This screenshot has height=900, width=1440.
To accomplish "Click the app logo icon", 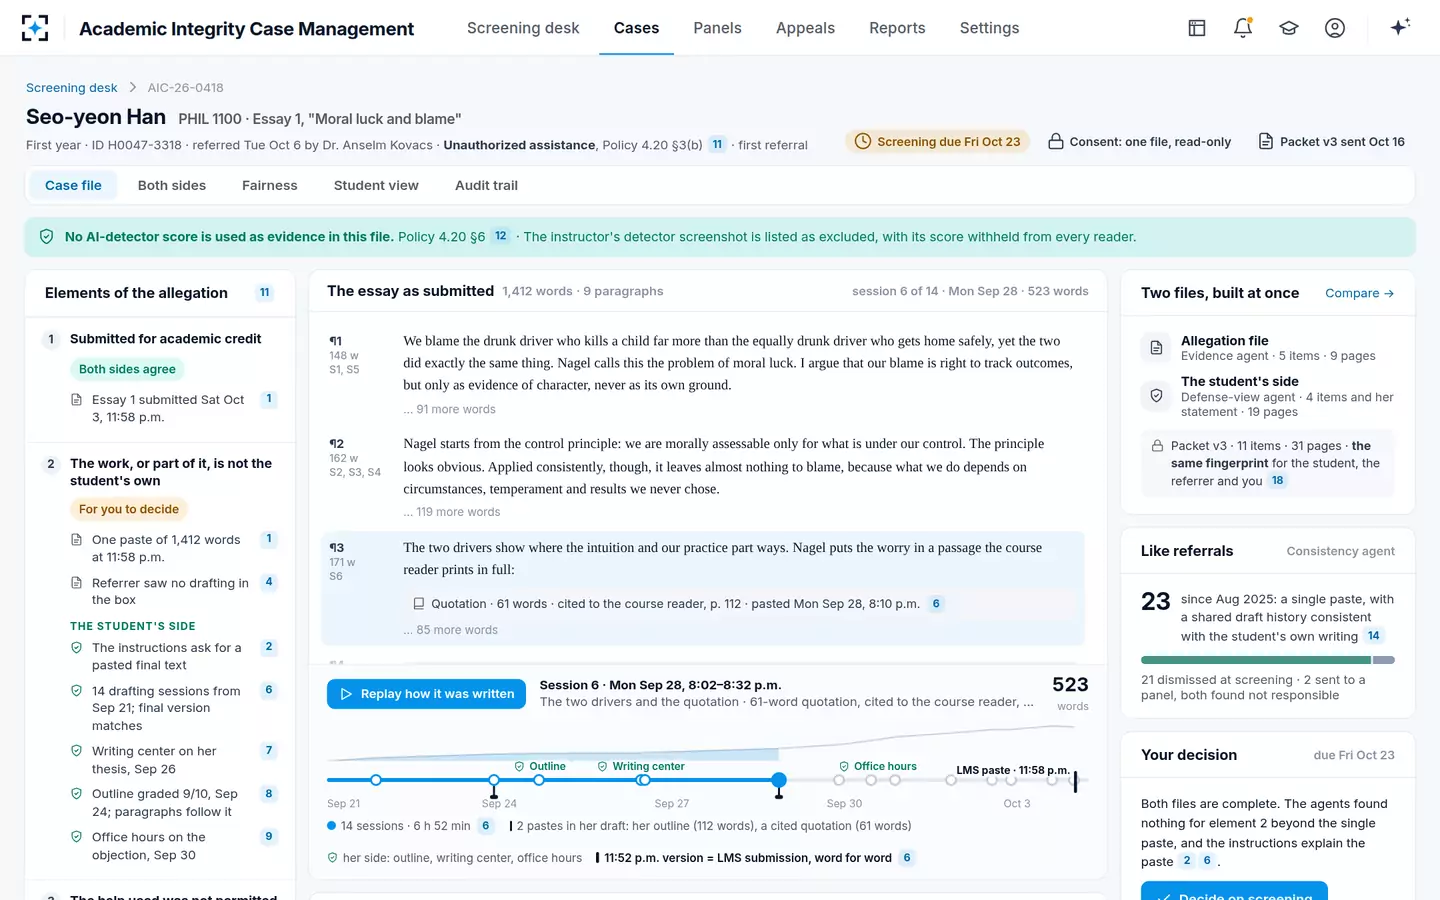I will (x=35, y=28).
